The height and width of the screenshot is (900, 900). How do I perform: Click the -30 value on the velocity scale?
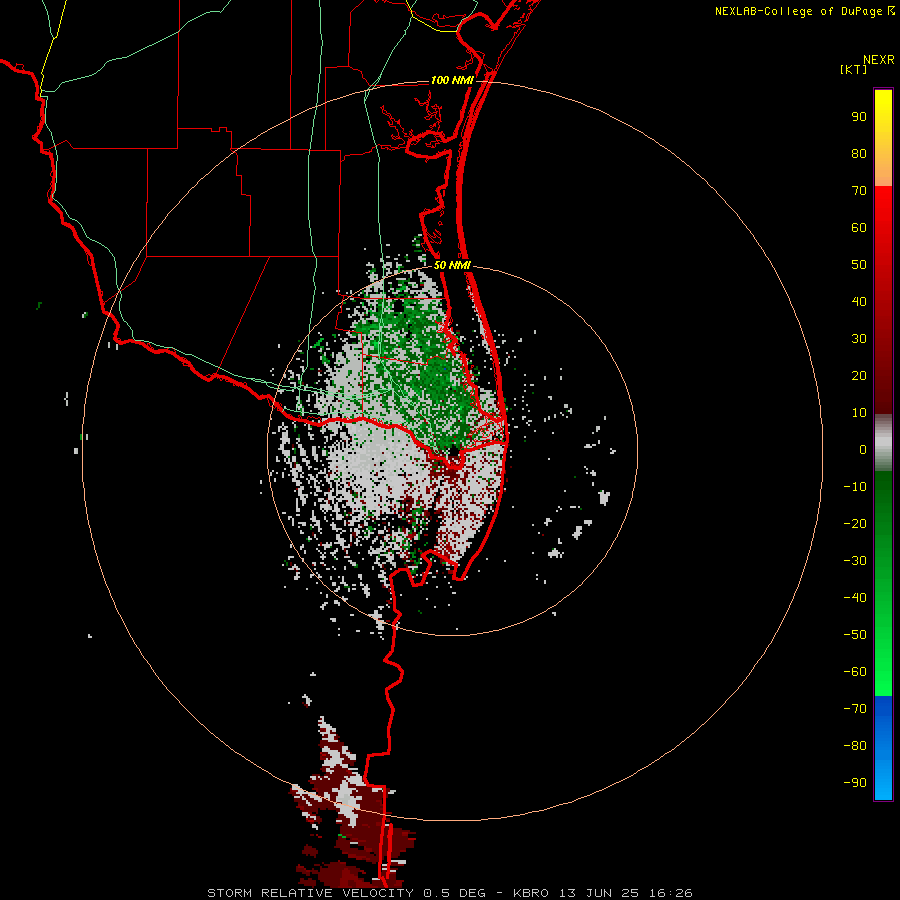[x=855, y=561]
